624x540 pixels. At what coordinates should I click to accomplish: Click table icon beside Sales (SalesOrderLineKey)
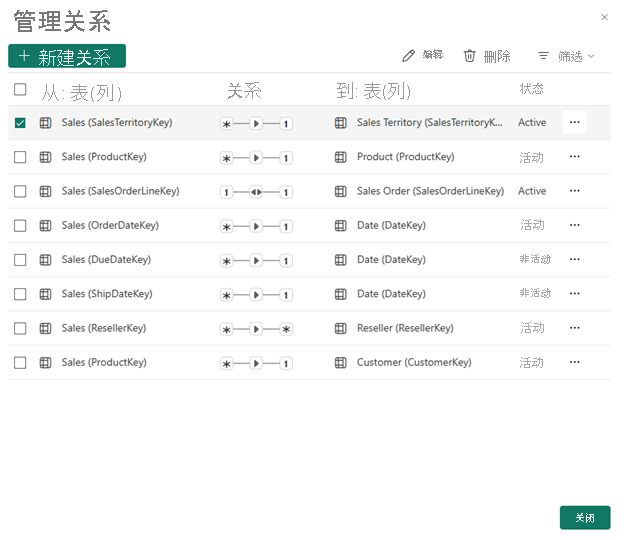point(45,191)
